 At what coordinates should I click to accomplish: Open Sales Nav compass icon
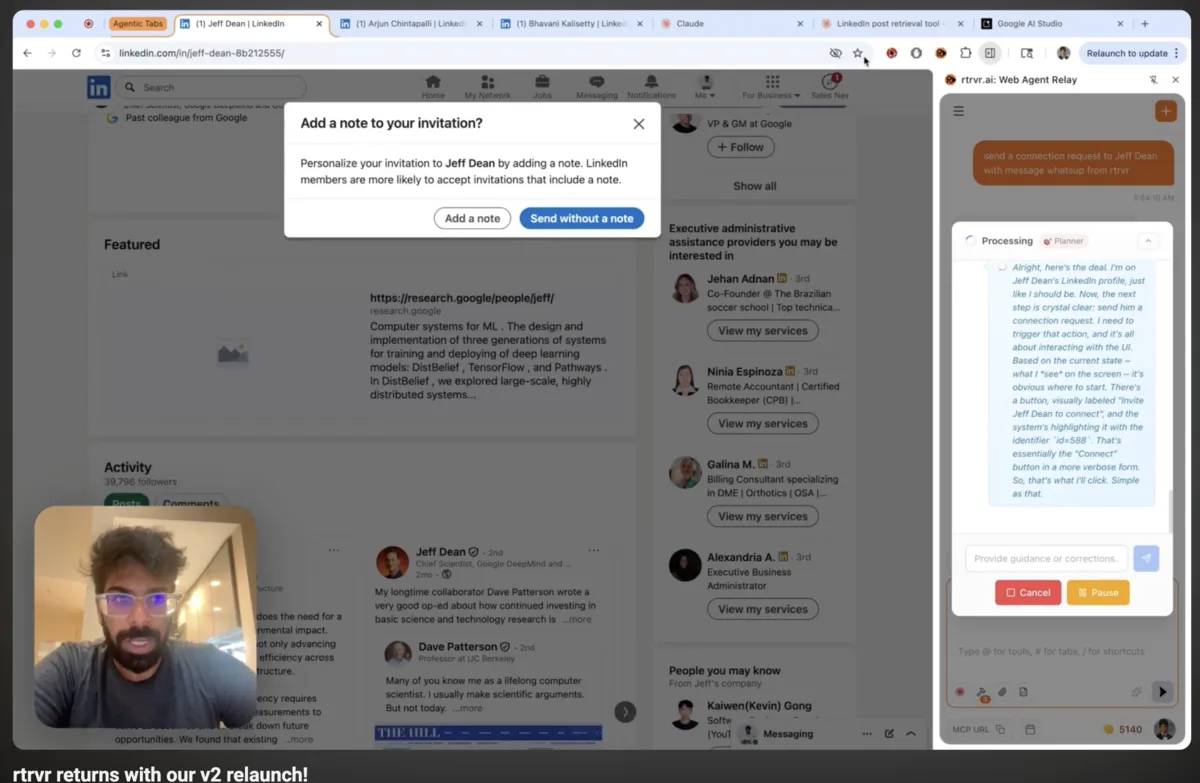coord(829,87)
